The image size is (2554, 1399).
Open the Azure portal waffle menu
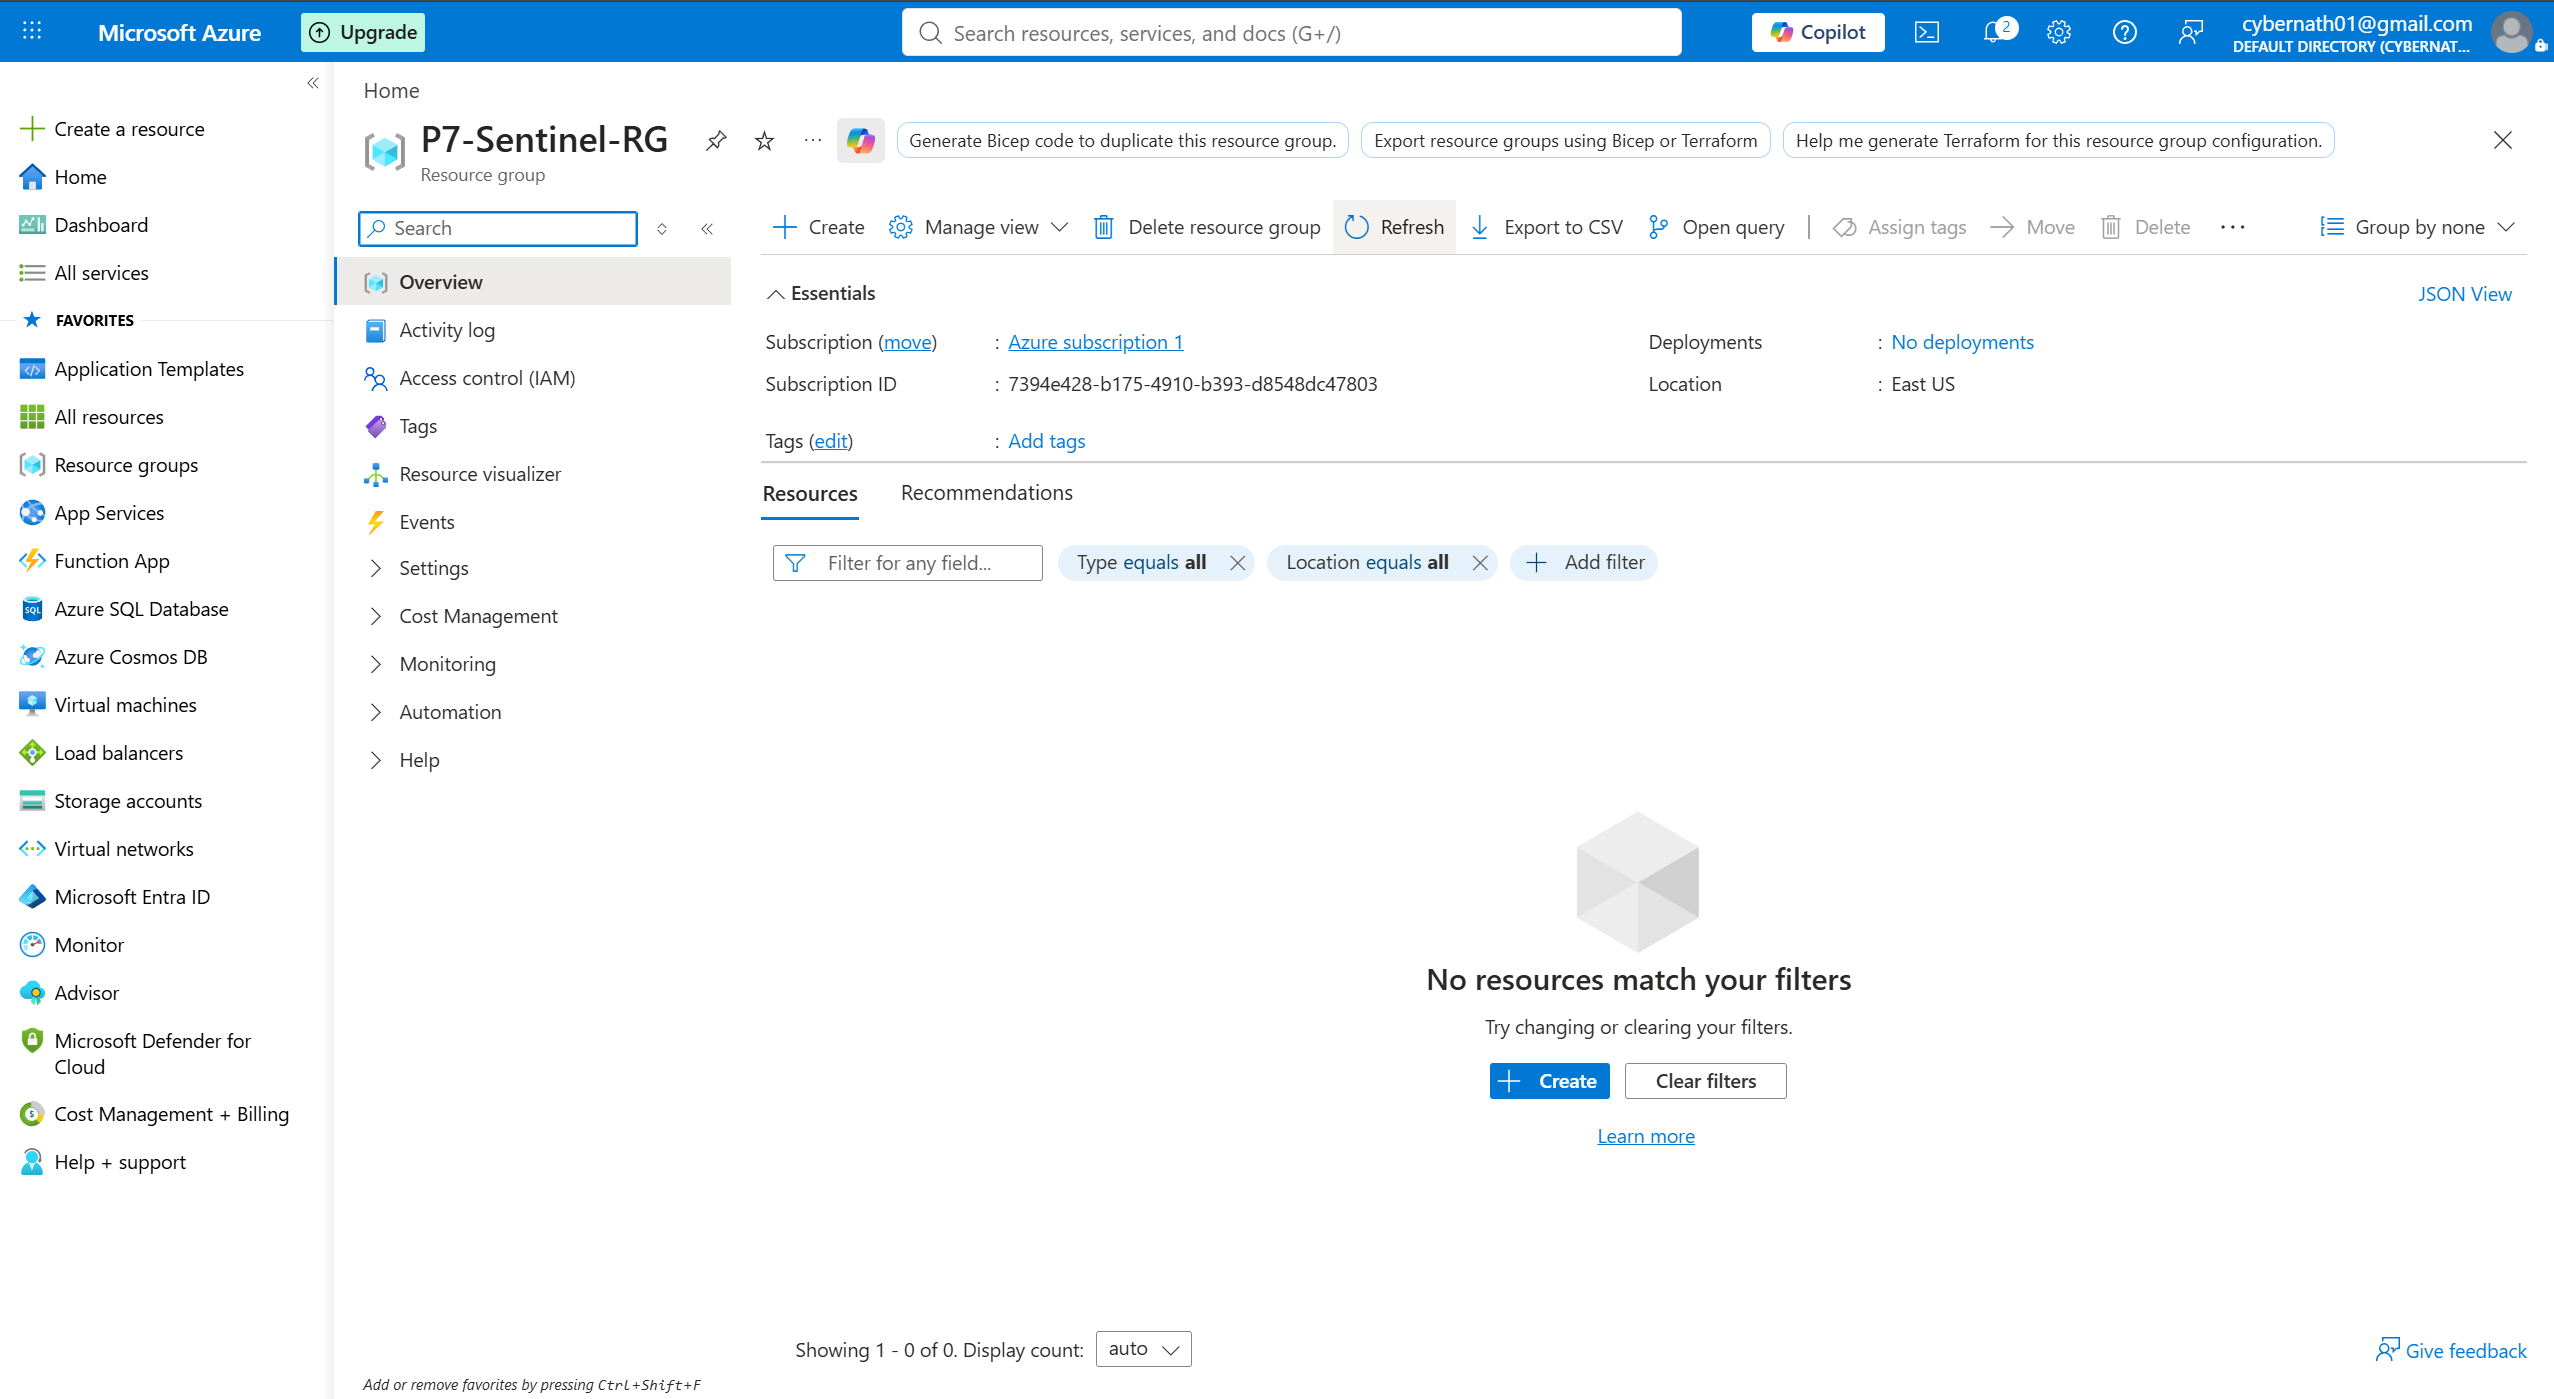point(32,32)
